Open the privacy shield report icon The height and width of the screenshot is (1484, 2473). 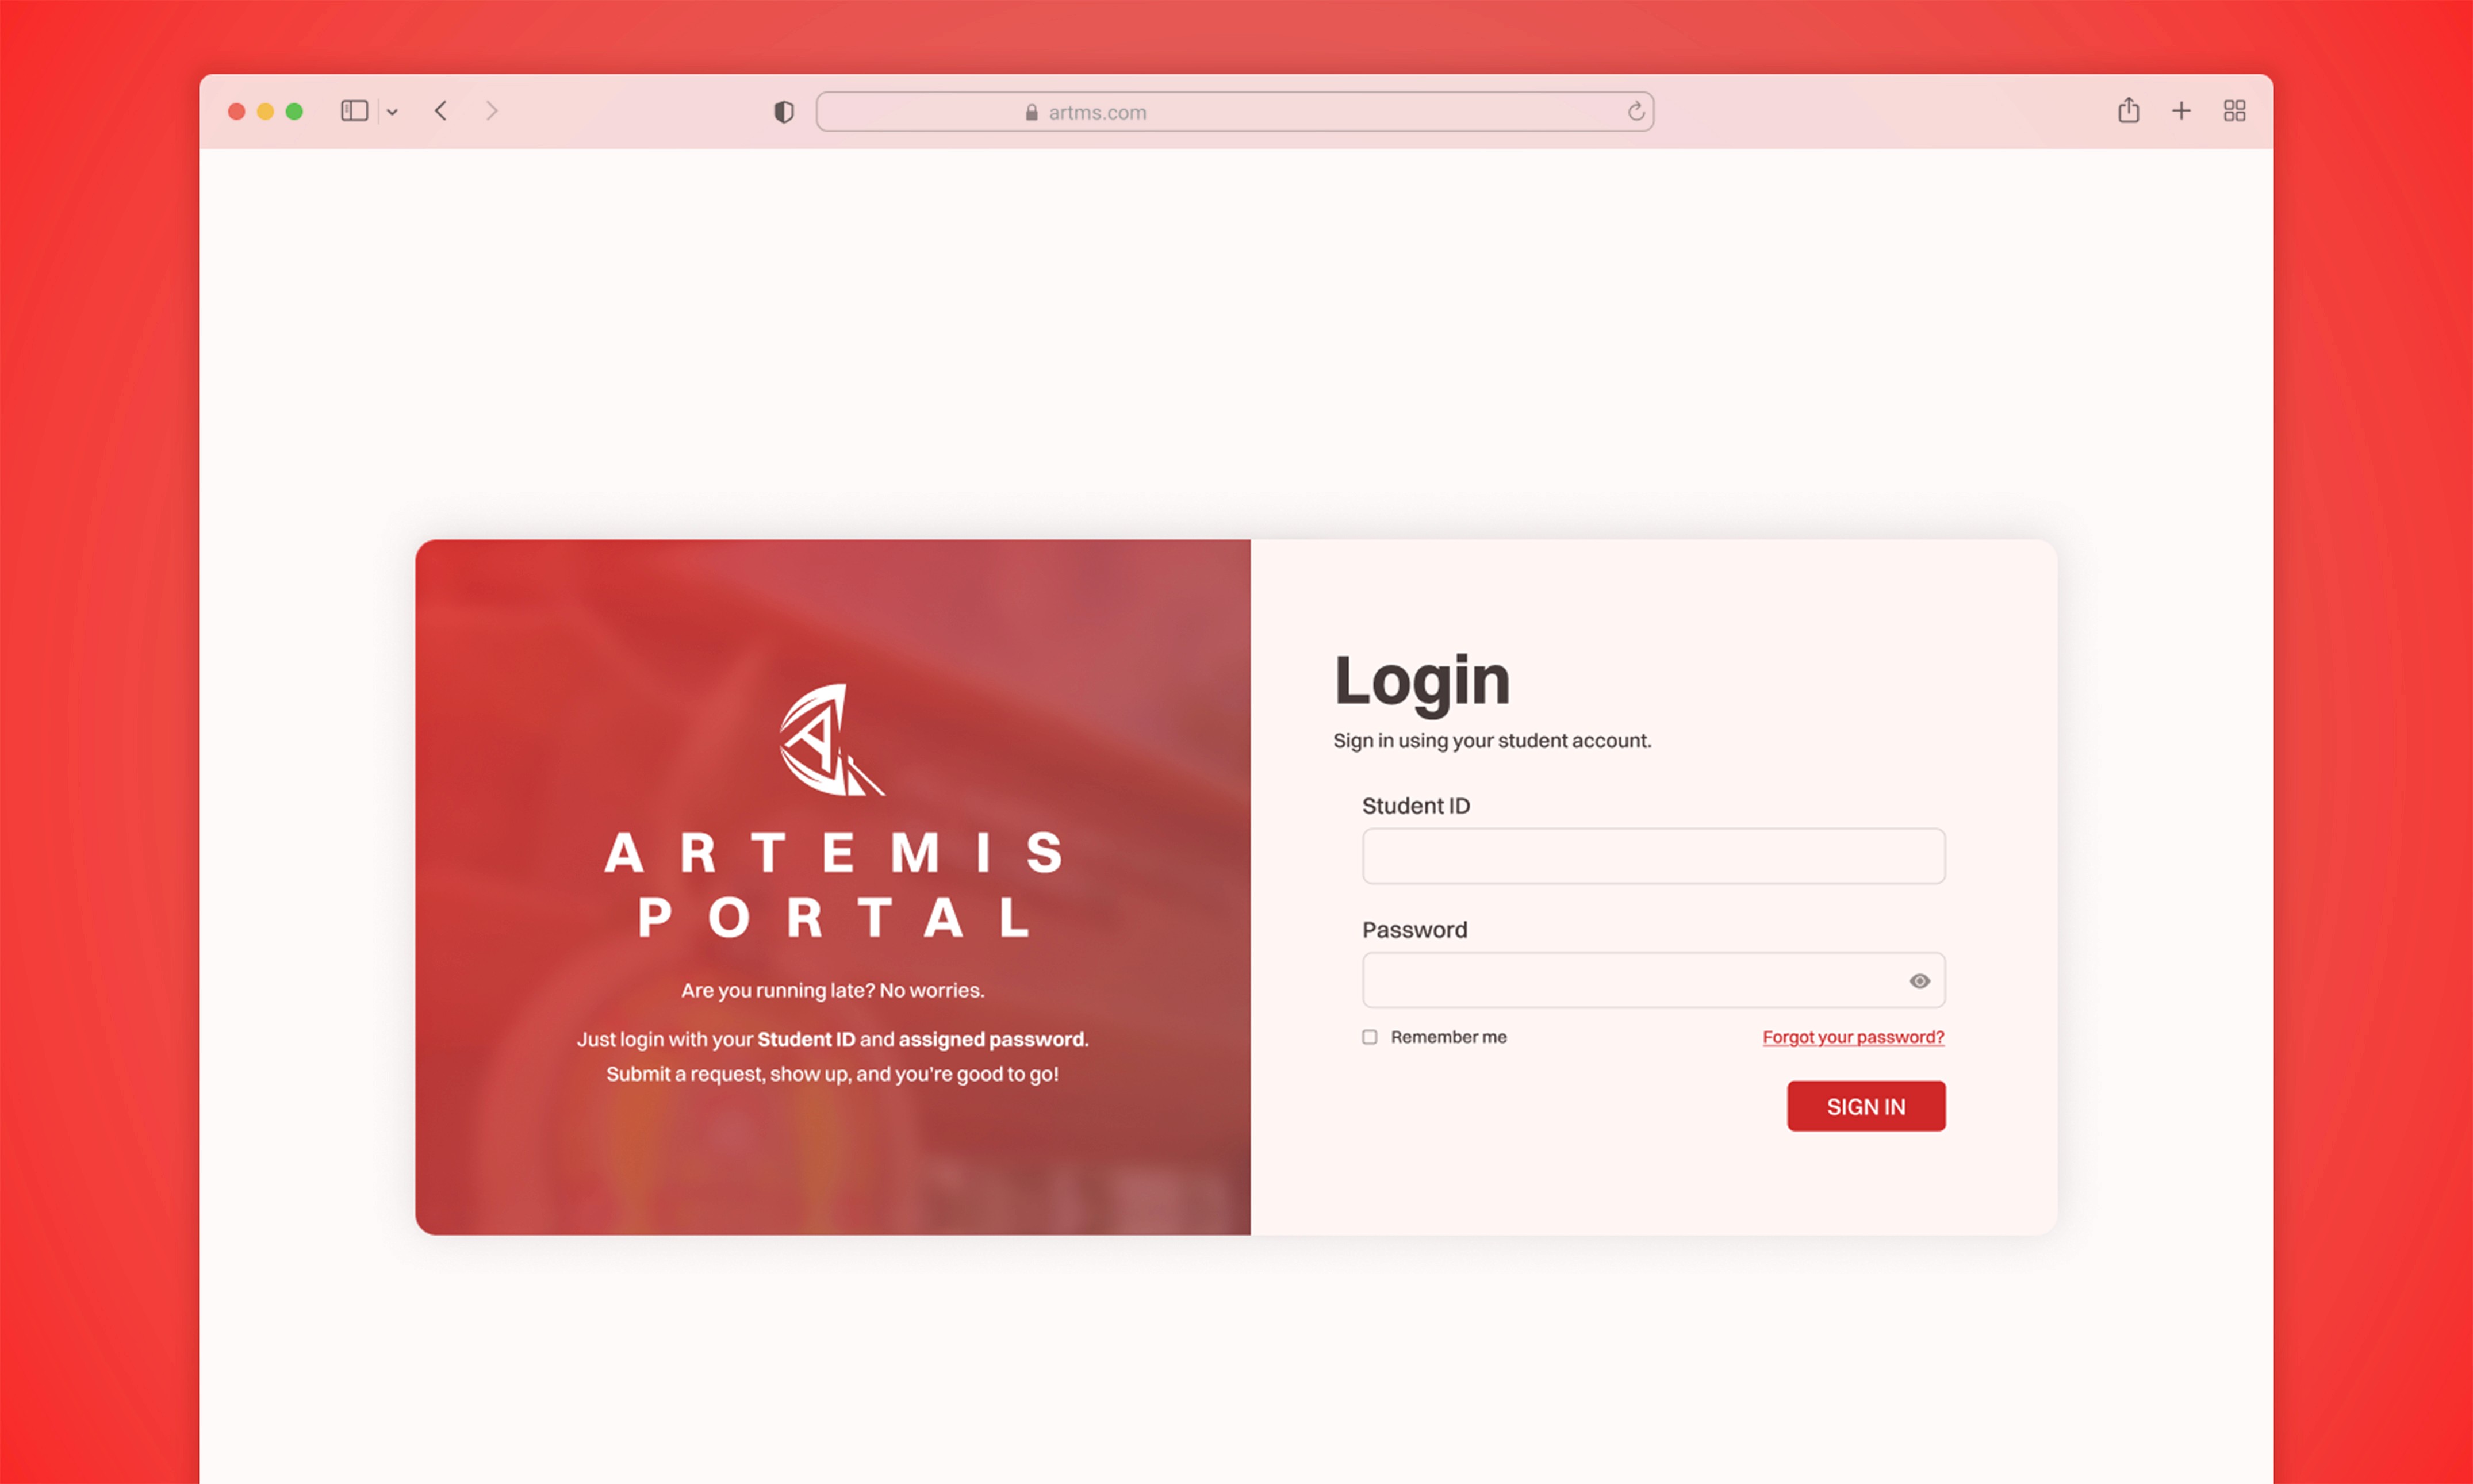point(784,112)
